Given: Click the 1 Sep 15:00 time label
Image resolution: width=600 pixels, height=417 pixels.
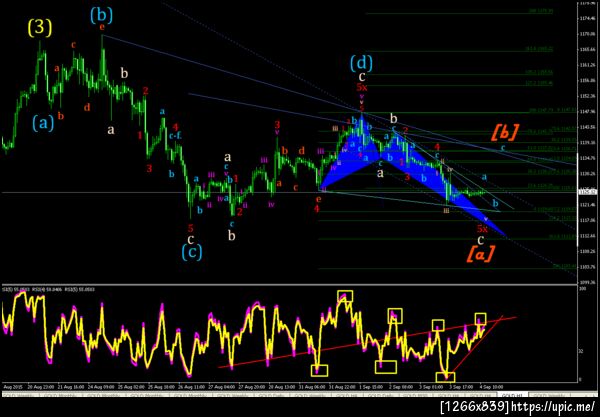Looking at the screenshot, I should (371, 387).
